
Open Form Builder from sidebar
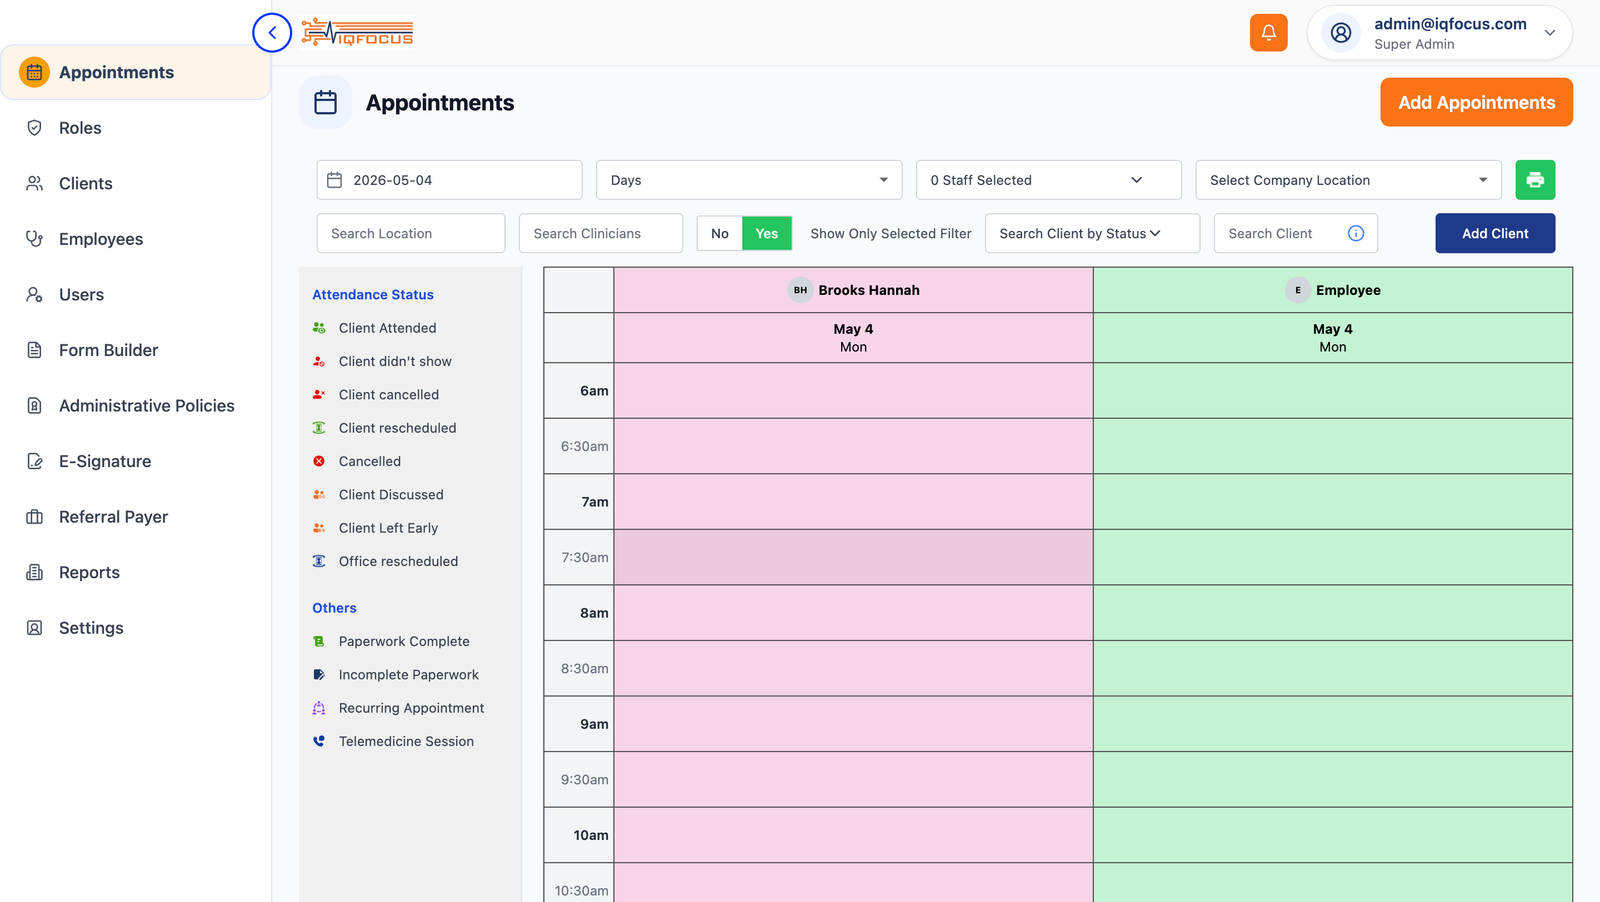tap(135, 350)
